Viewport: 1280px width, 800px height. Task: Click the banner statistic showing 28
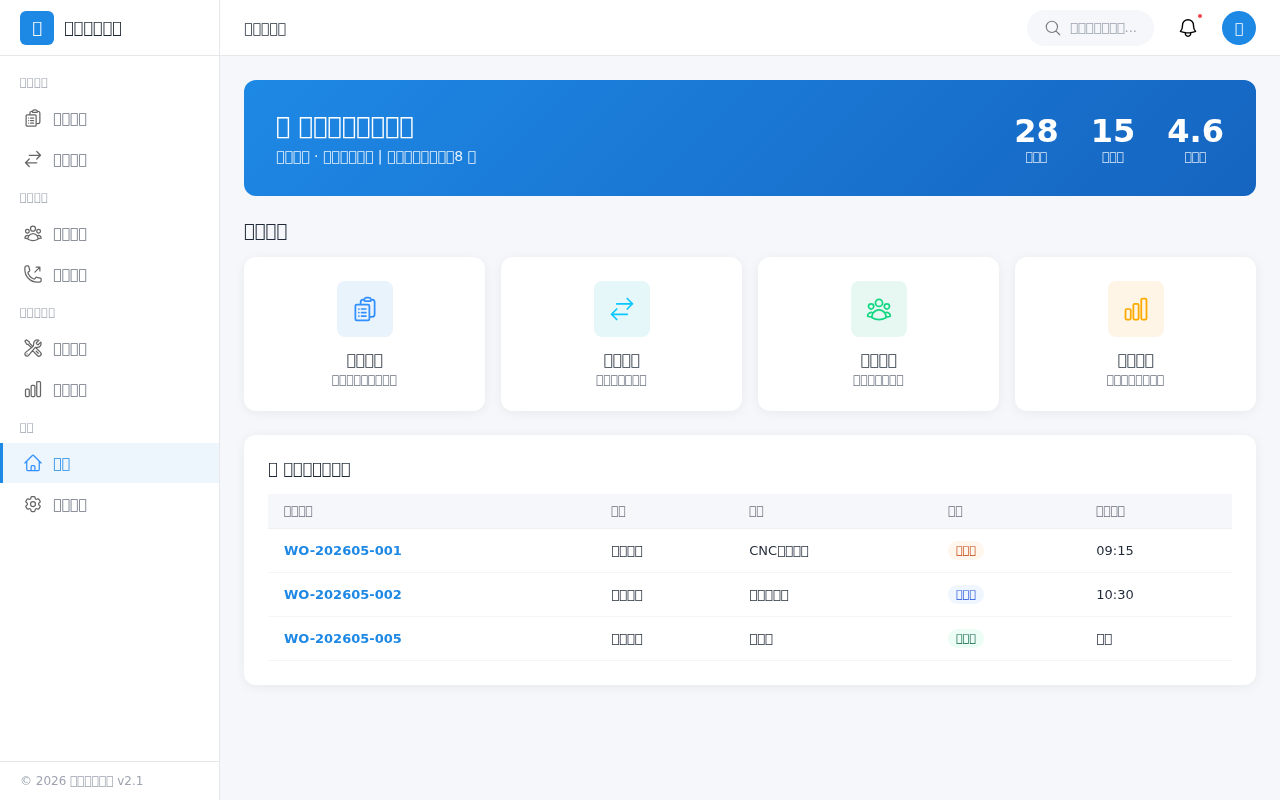[x=1036, y=139]
